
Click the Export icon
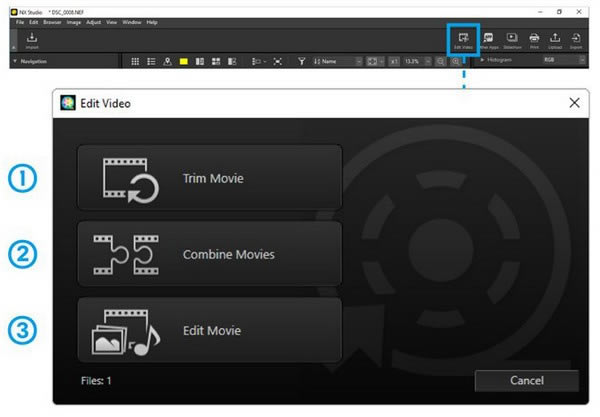point(576,39)
